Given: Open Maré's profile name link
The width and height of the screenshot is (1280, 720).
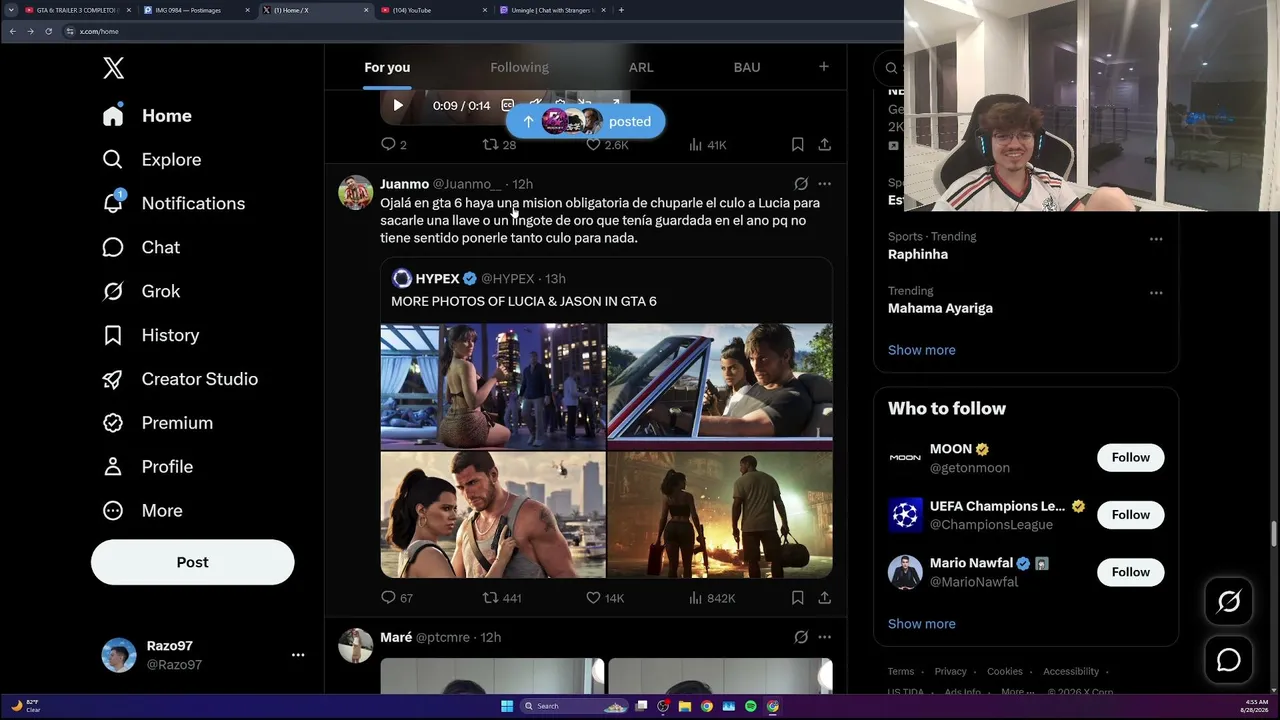Looking at the screenshot, I should [x=396, y=637].
